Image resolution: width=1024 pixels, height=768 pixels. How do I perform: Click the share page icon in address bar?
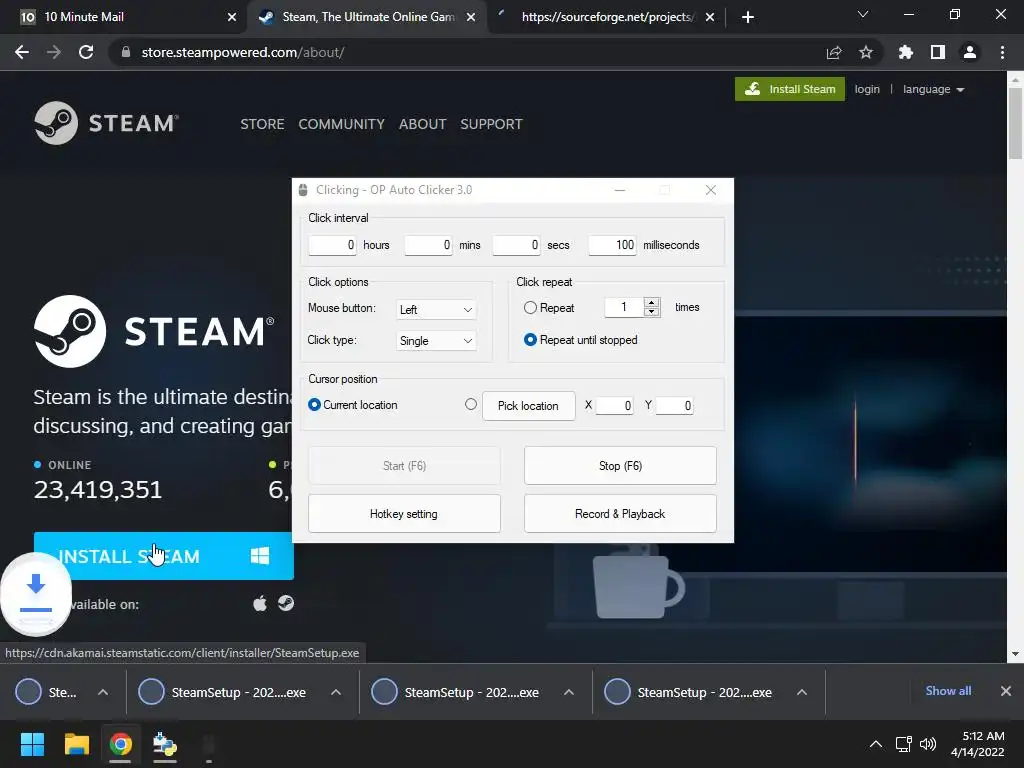[834, 52]
